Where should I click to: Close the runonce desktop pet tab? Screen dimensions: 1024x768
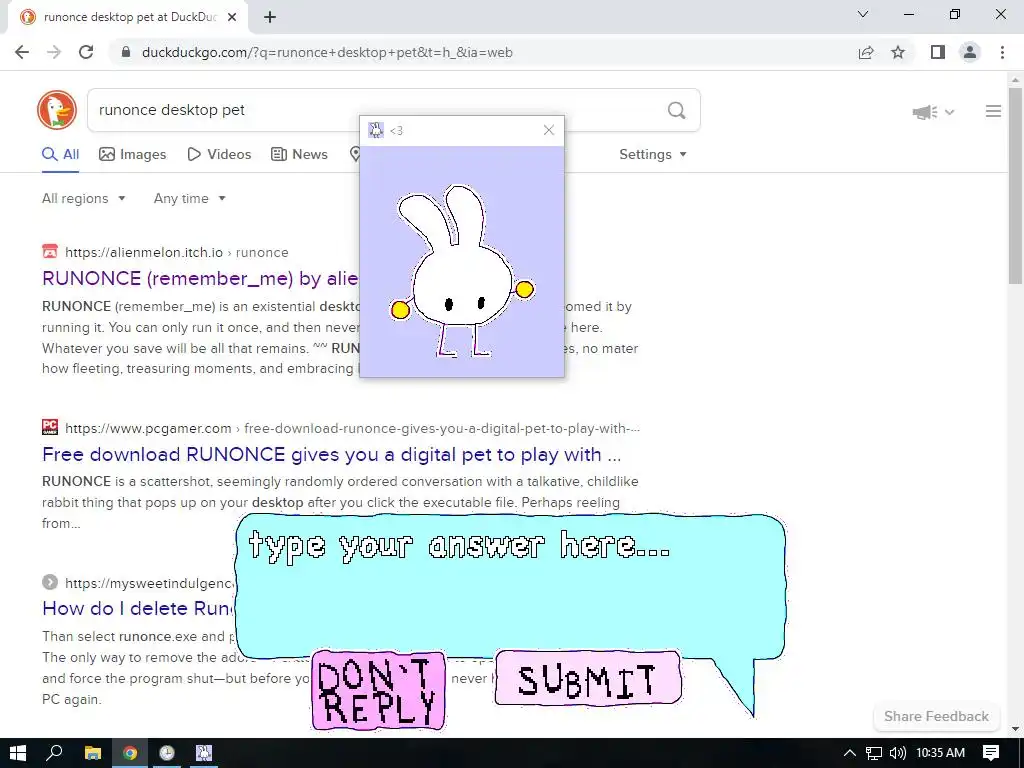click(x=232, y=17)
